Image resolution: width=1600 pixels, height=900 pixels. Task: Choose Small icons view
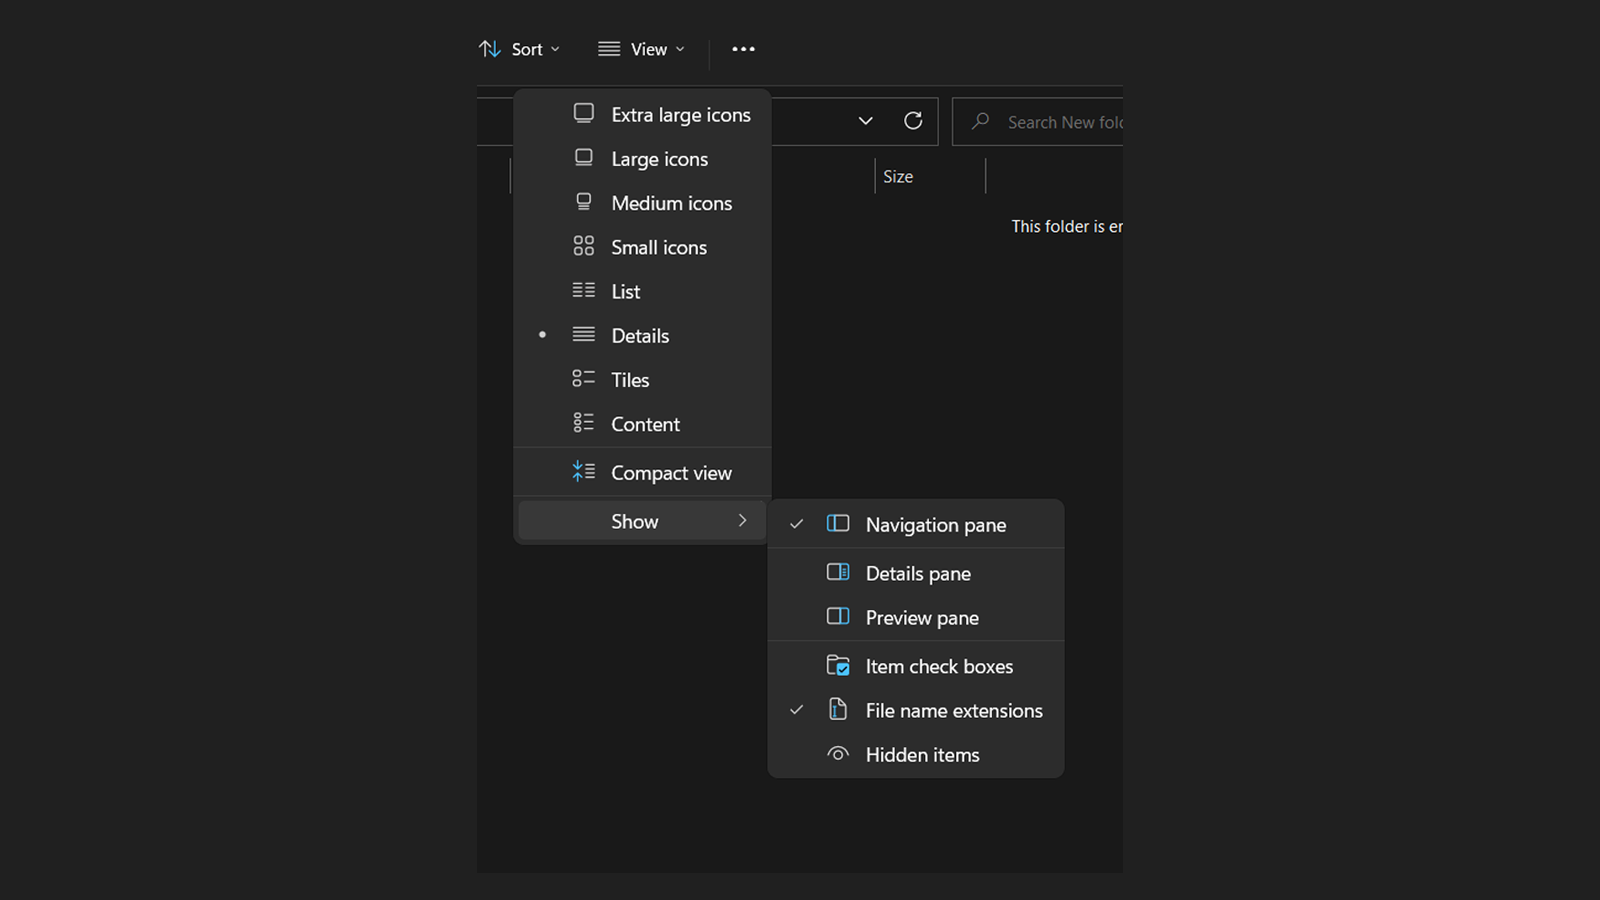[x=643, y=246]
